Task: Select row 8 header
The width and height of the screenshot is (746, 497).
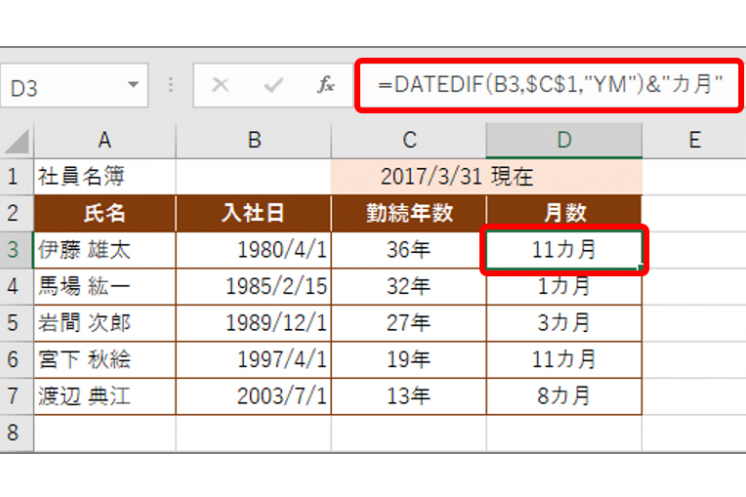Action: pyautogui.click(x=17, y=433)
